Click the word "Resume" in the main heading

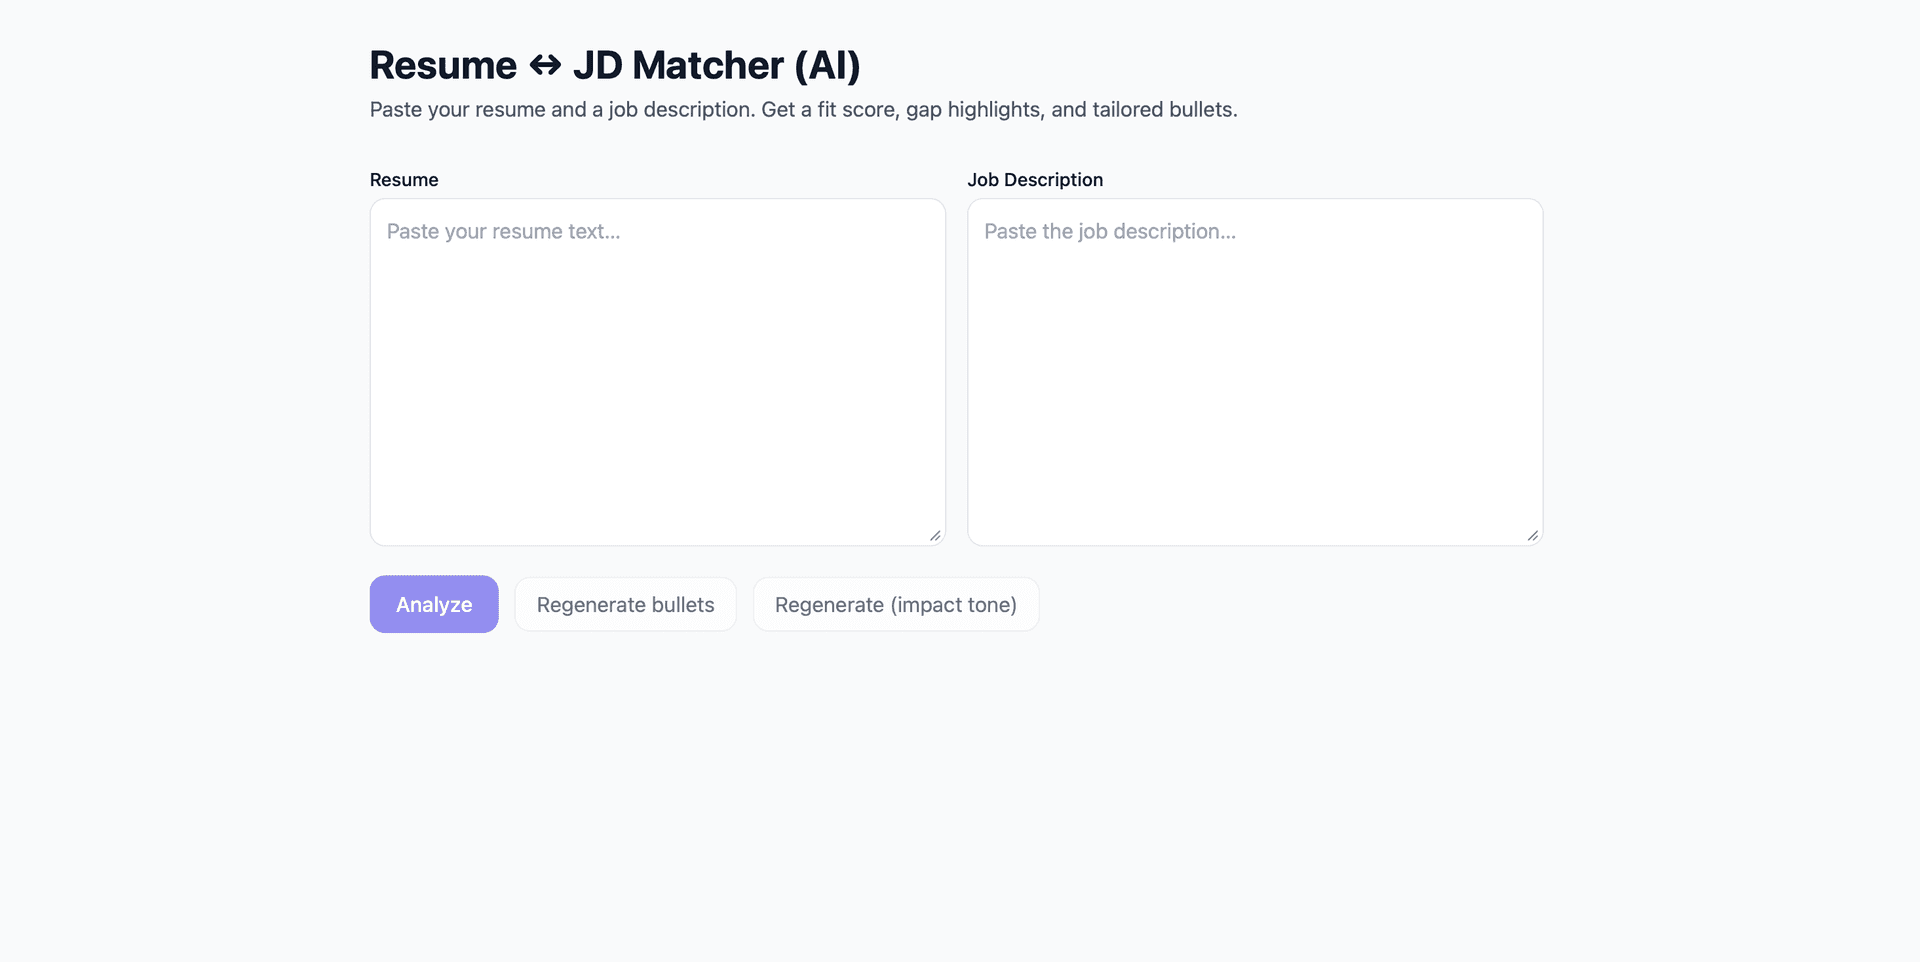443,66
